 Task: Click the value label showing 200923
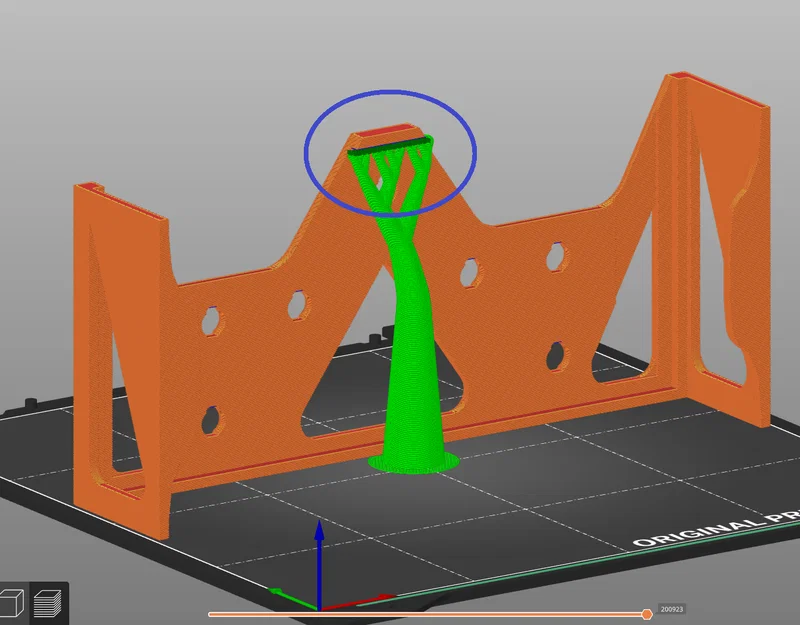tap(673, 608)
